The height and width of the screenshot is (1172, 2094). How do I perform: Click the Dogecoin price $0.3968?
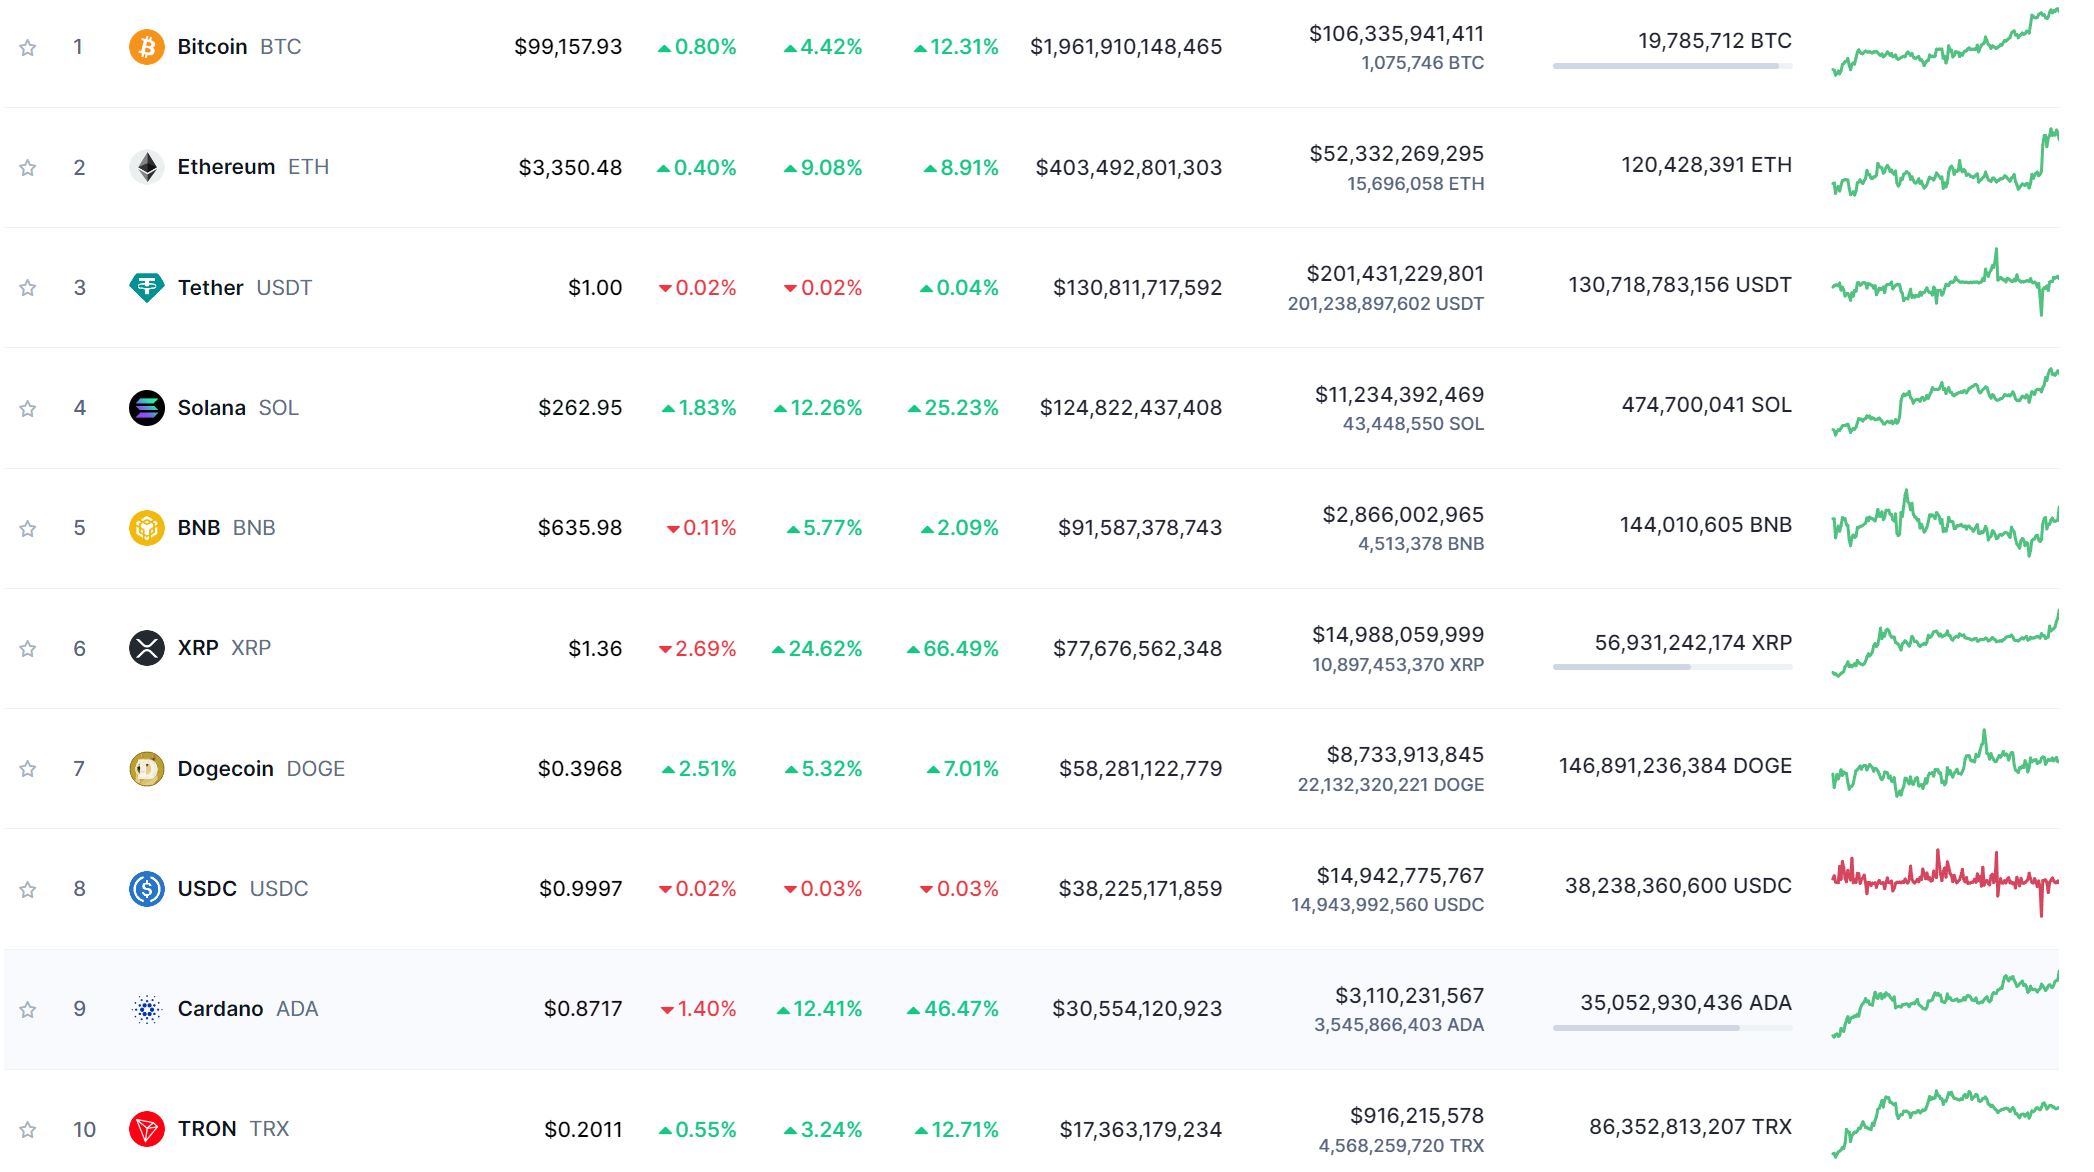coord(580,769)
